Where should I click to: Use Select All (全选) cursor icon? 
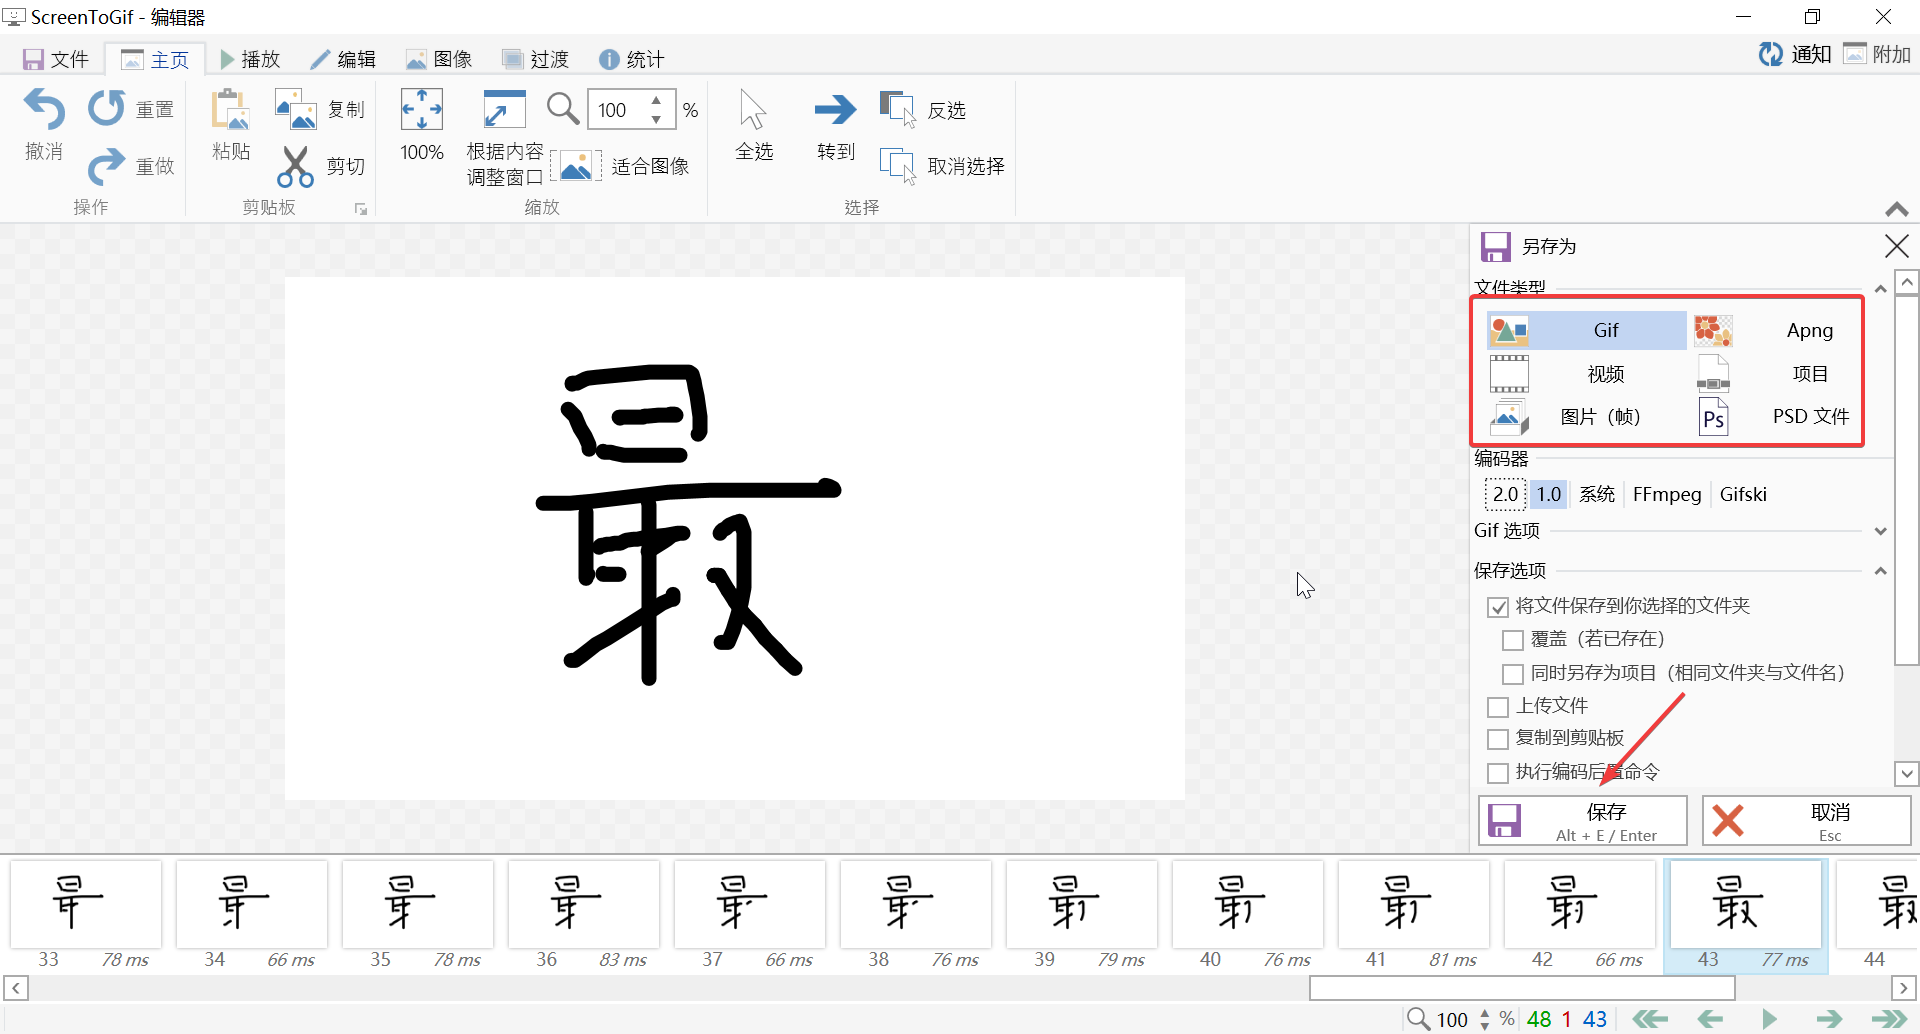(754, 110)
